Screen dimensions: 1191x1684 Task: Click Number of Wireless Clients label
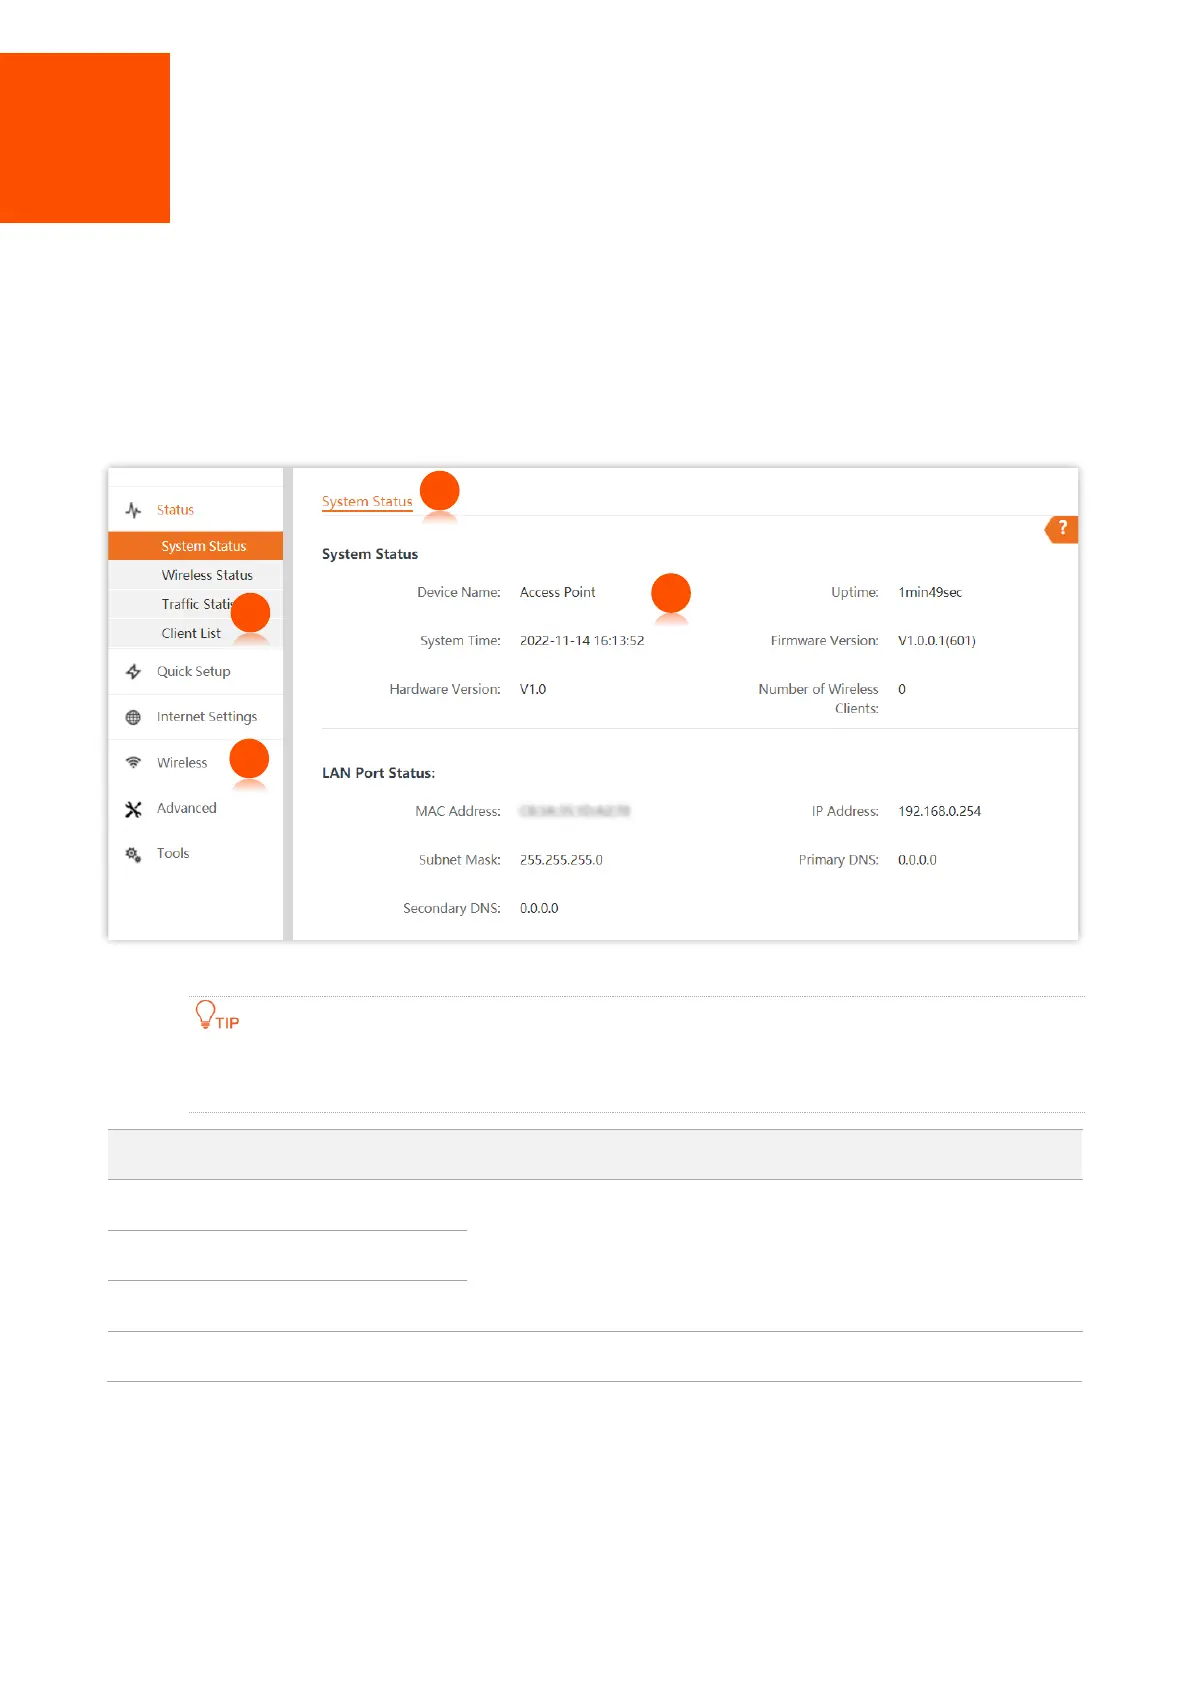[x=818, y=698]
